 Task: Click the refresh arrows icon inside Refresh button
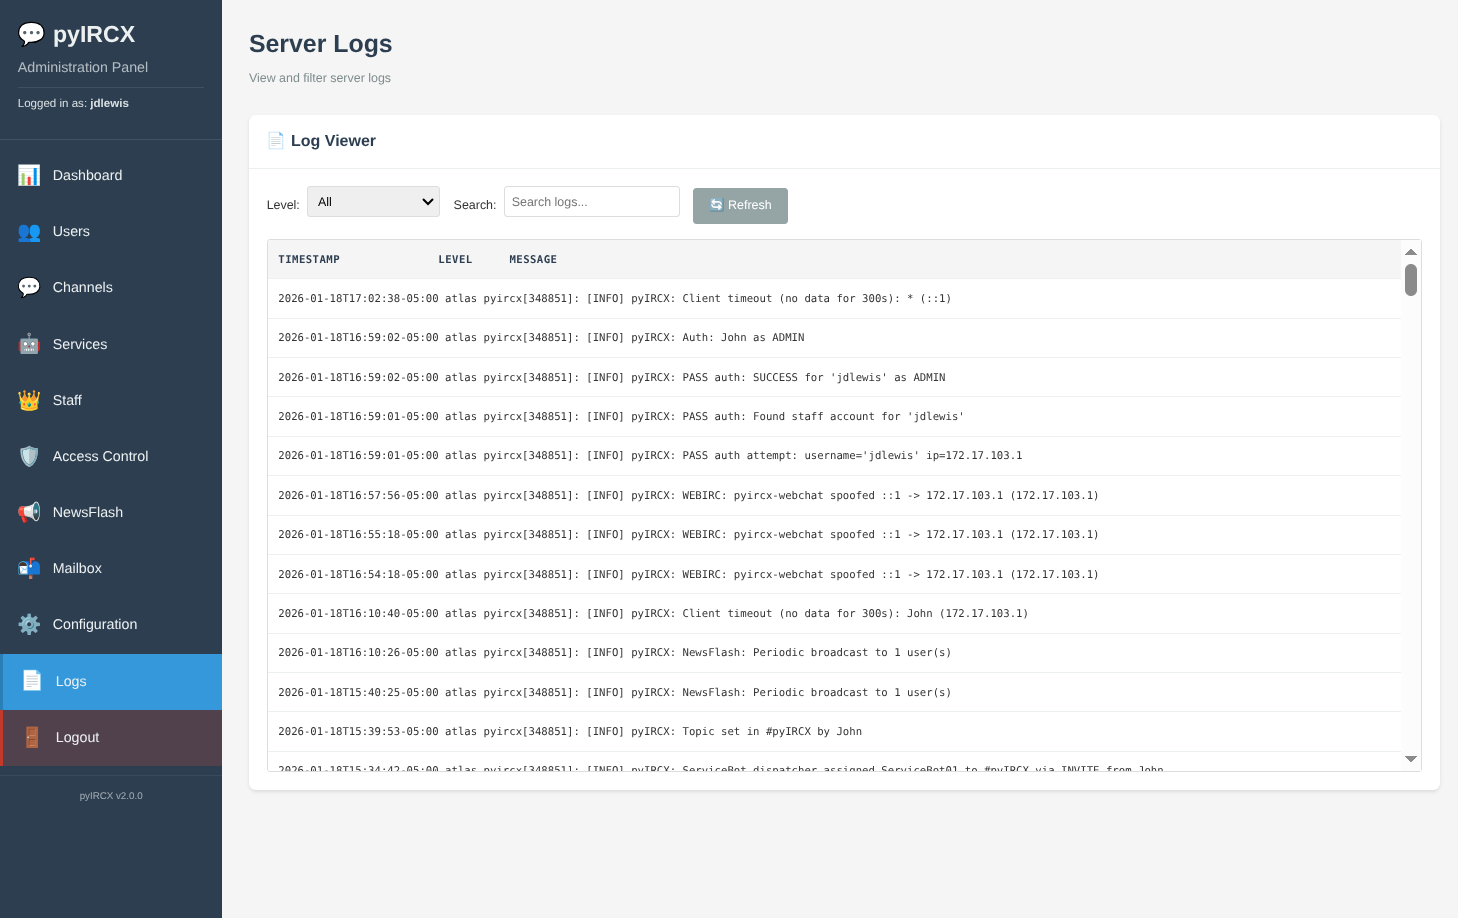click(x=717, y=205)
